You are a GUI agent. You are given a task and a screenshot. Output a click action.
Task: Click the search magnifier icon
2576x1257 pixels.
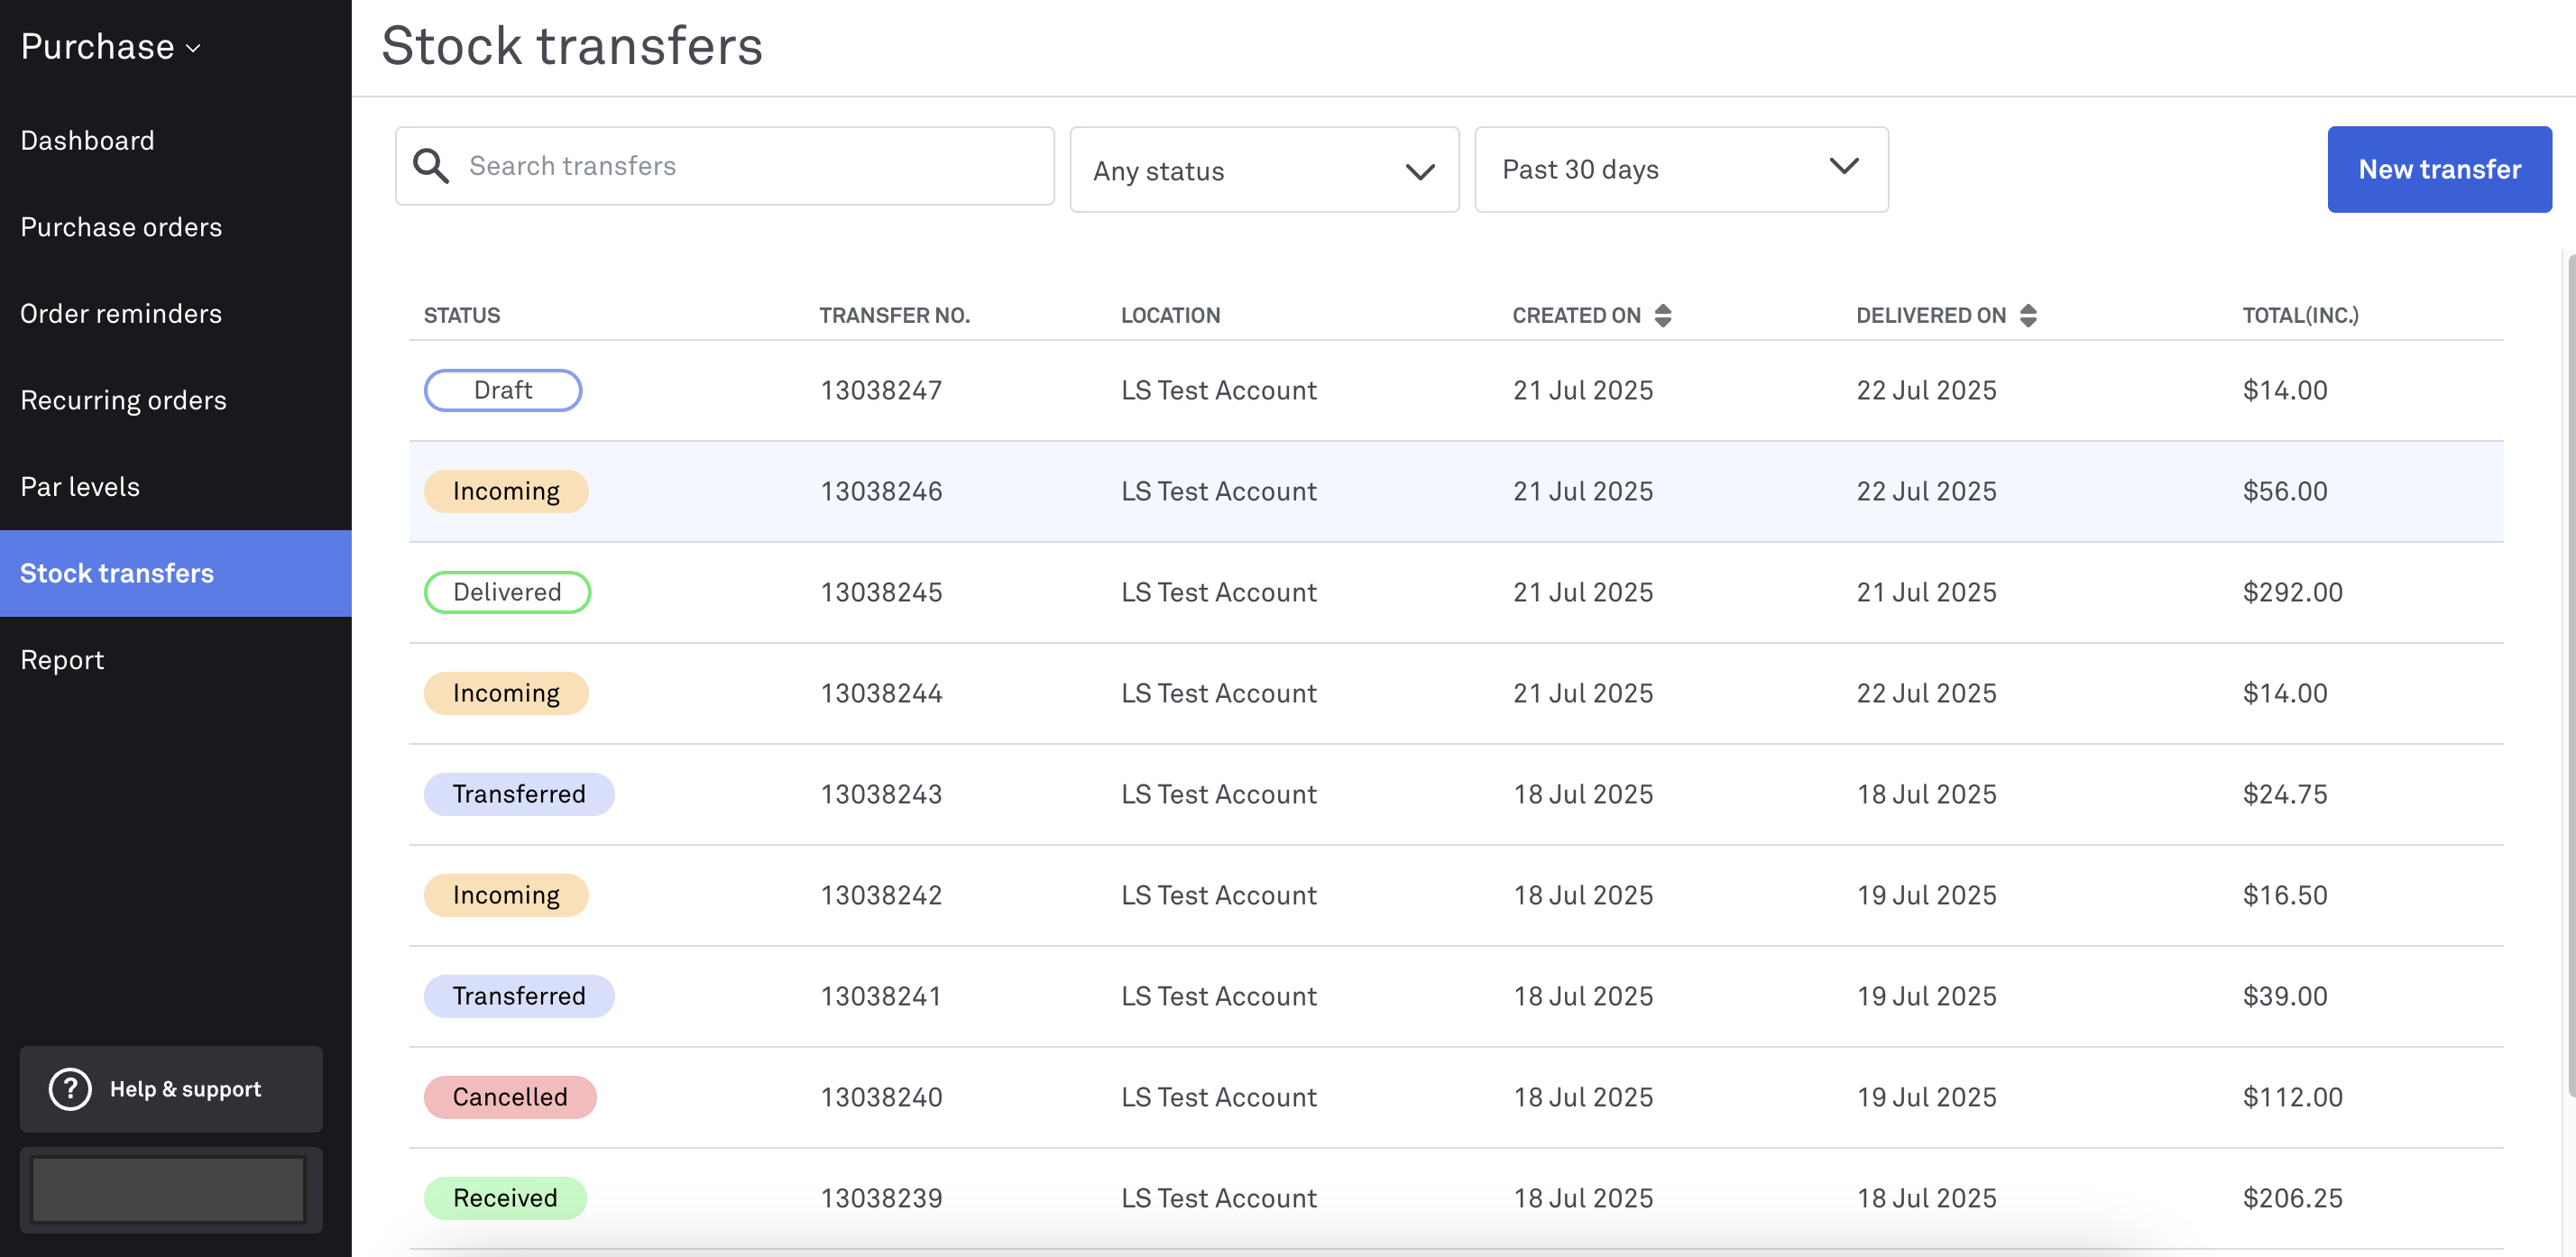pyautogui.click(x=431, y=166)
